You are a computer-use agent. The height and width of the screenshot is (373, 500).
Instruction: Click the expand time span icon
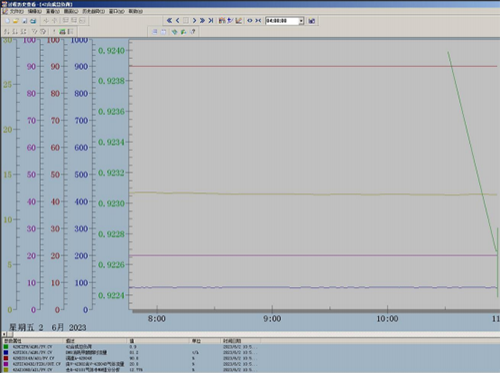250,21
